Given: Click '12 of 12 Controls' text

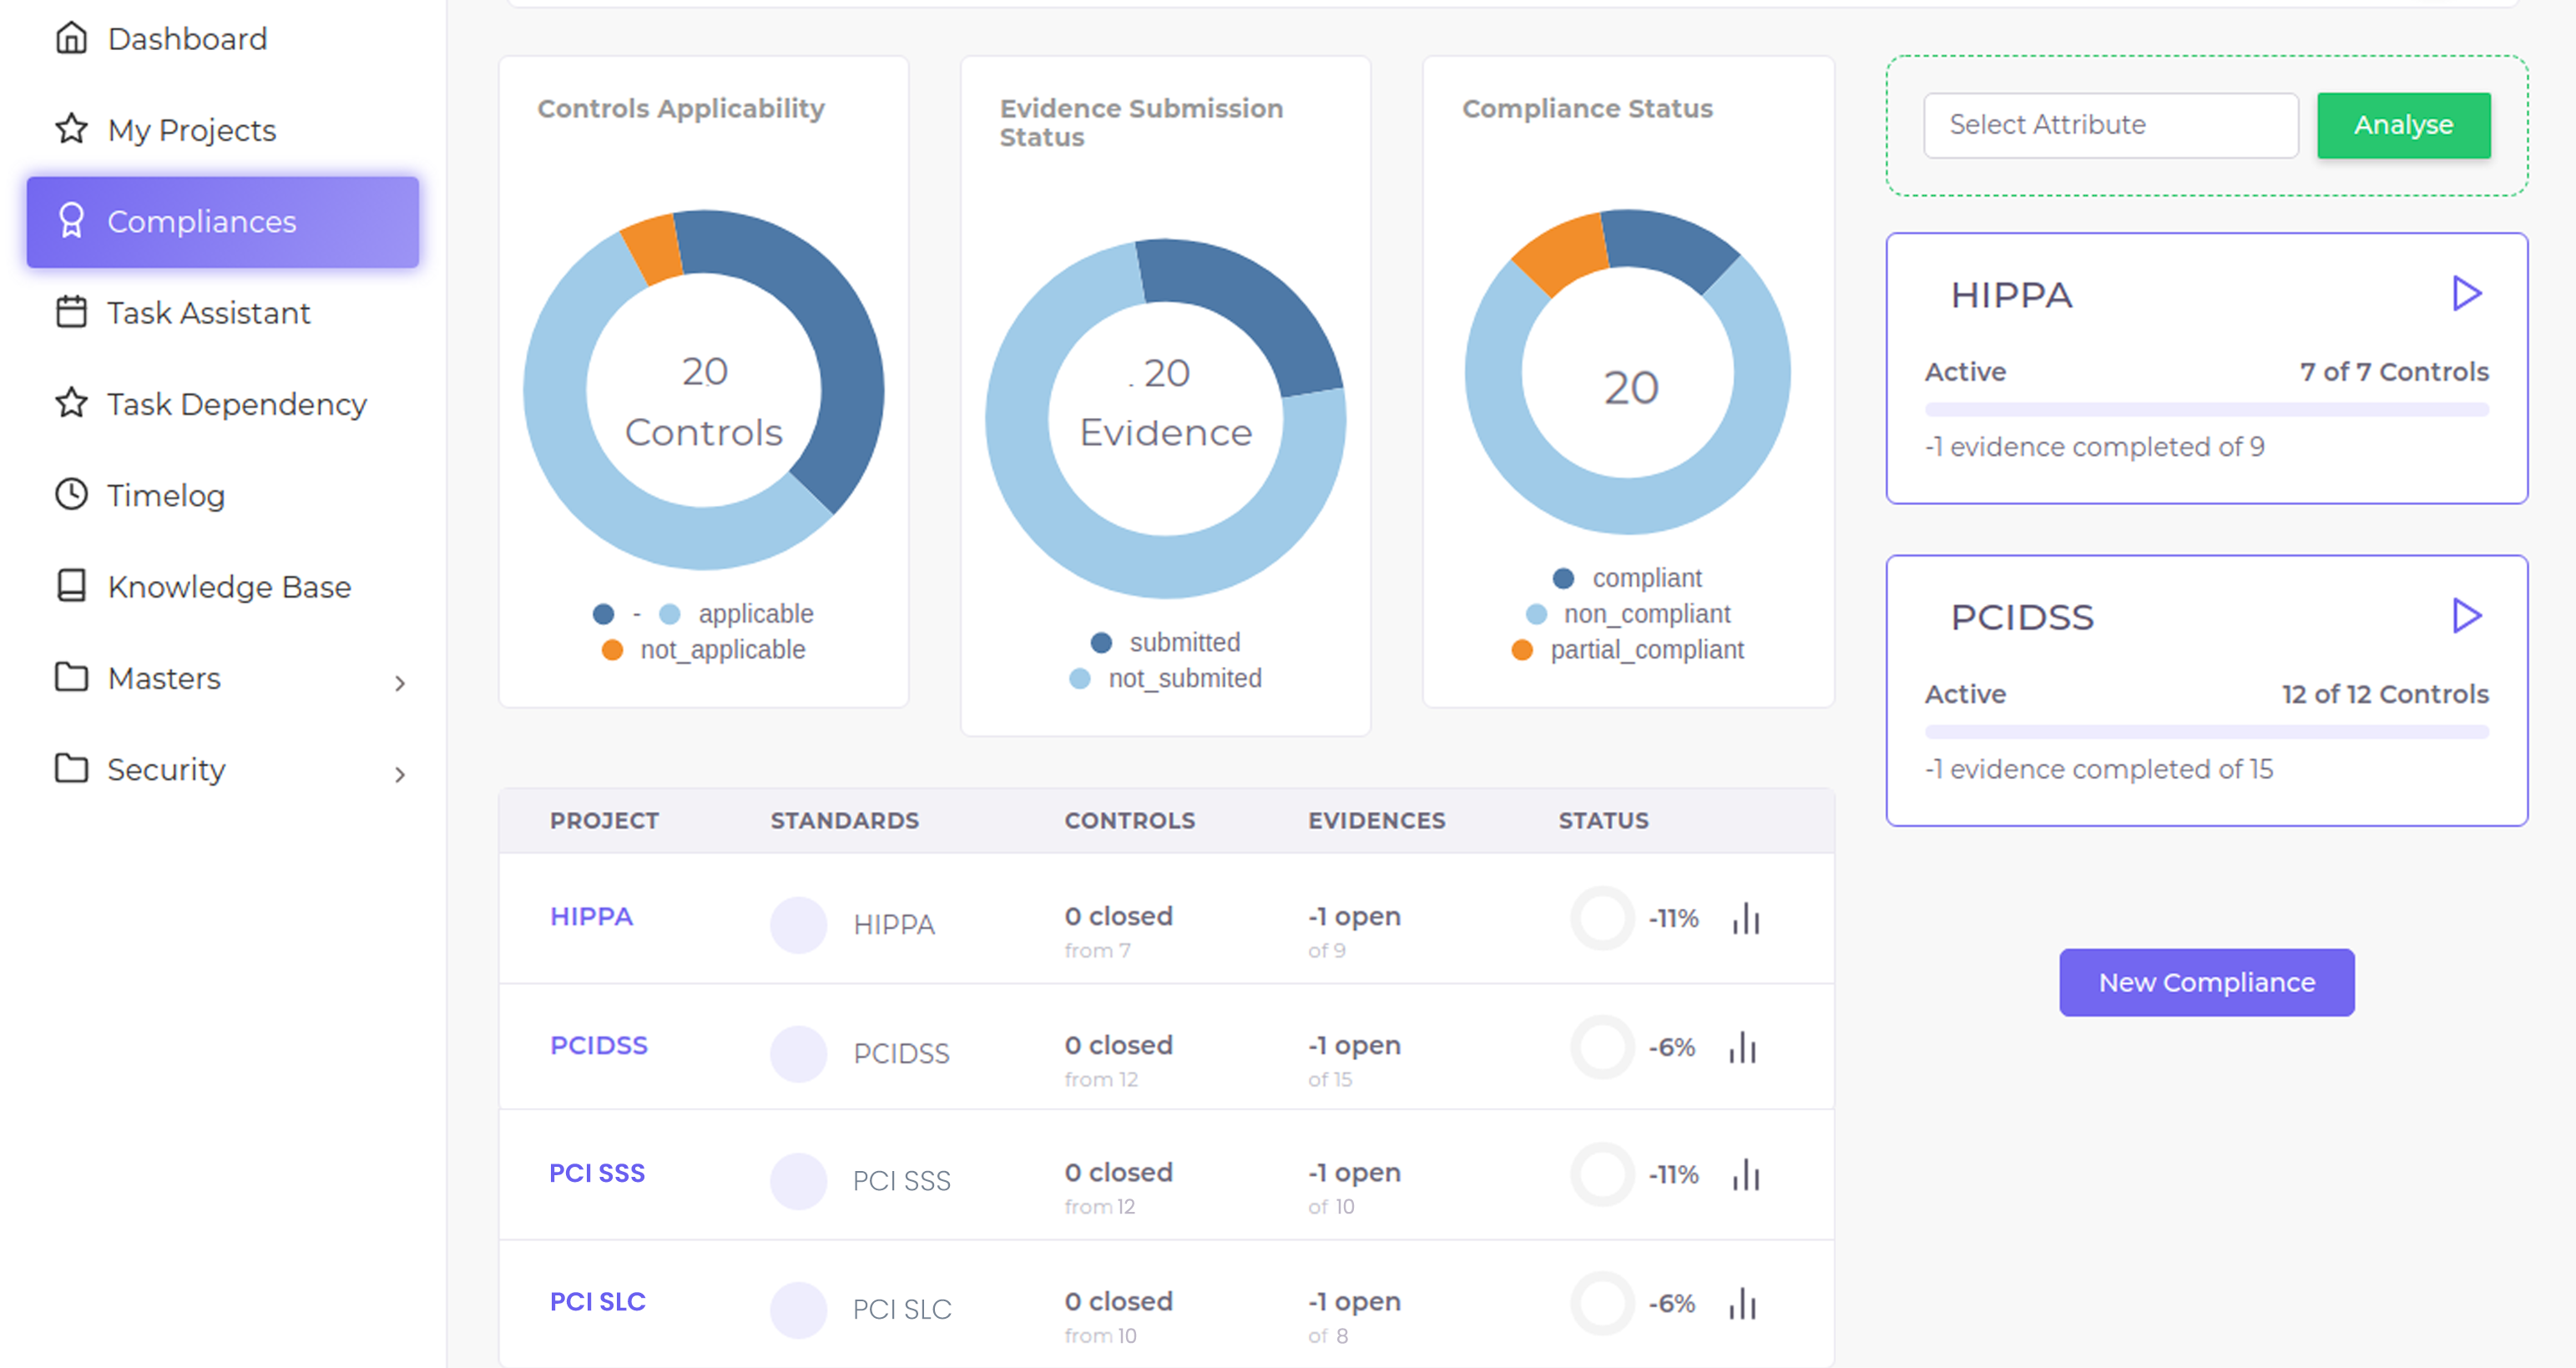Looking at the screenshot, I should tap(2385, 694).
